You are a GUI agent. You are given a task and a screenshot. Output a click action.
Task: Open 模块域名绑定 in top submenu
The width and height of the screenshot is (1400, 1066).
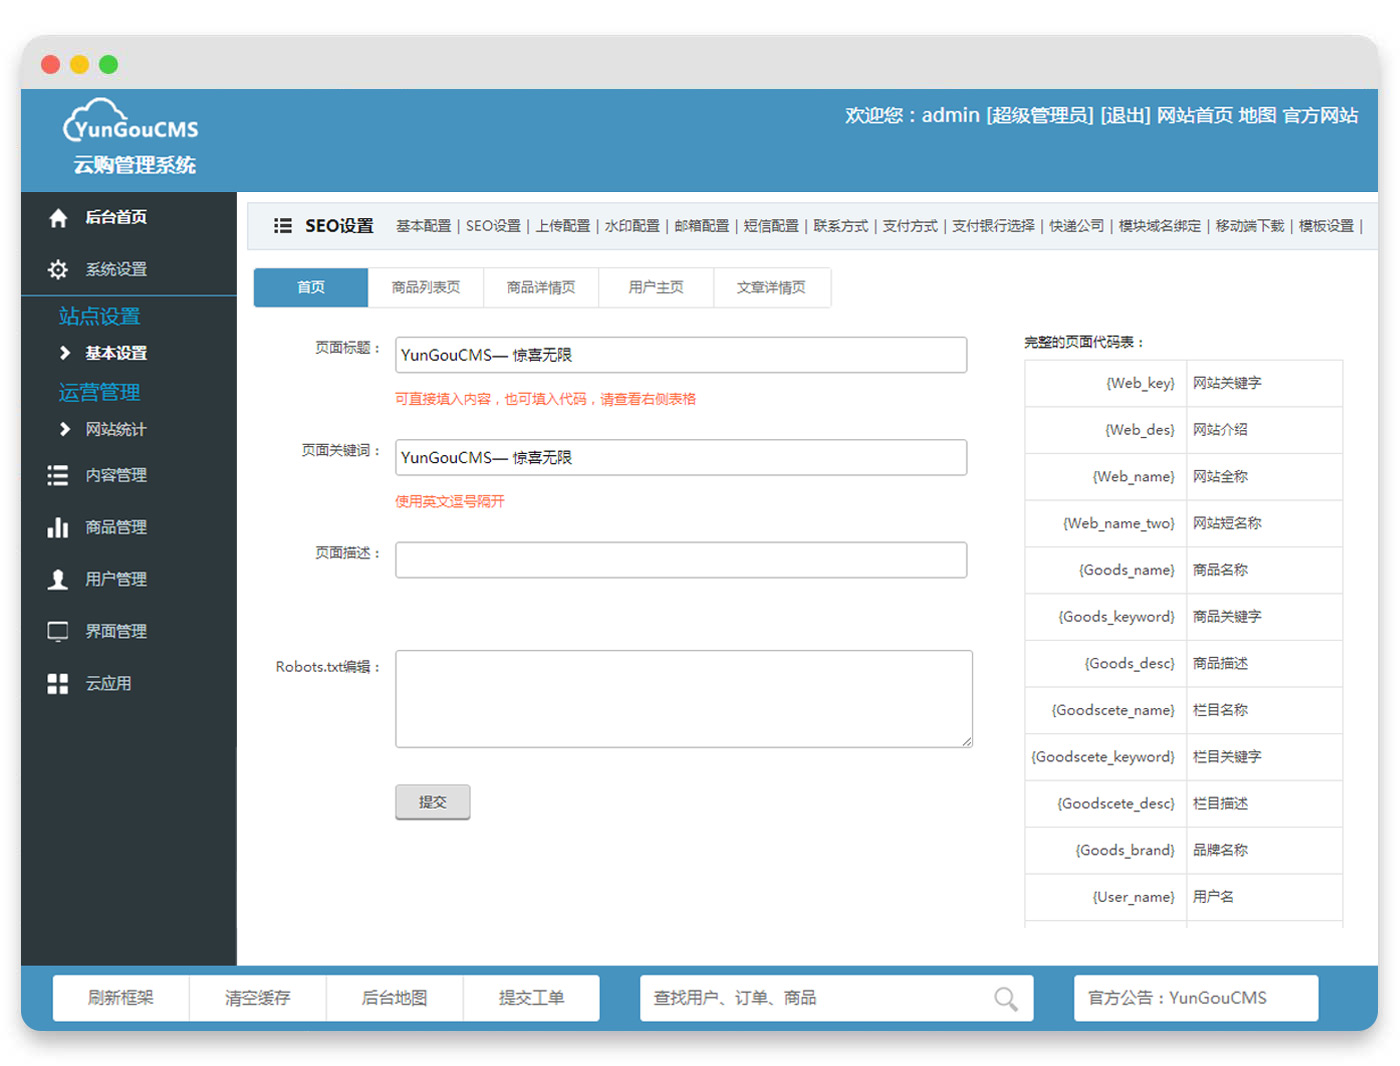(x=1160, y=226)
